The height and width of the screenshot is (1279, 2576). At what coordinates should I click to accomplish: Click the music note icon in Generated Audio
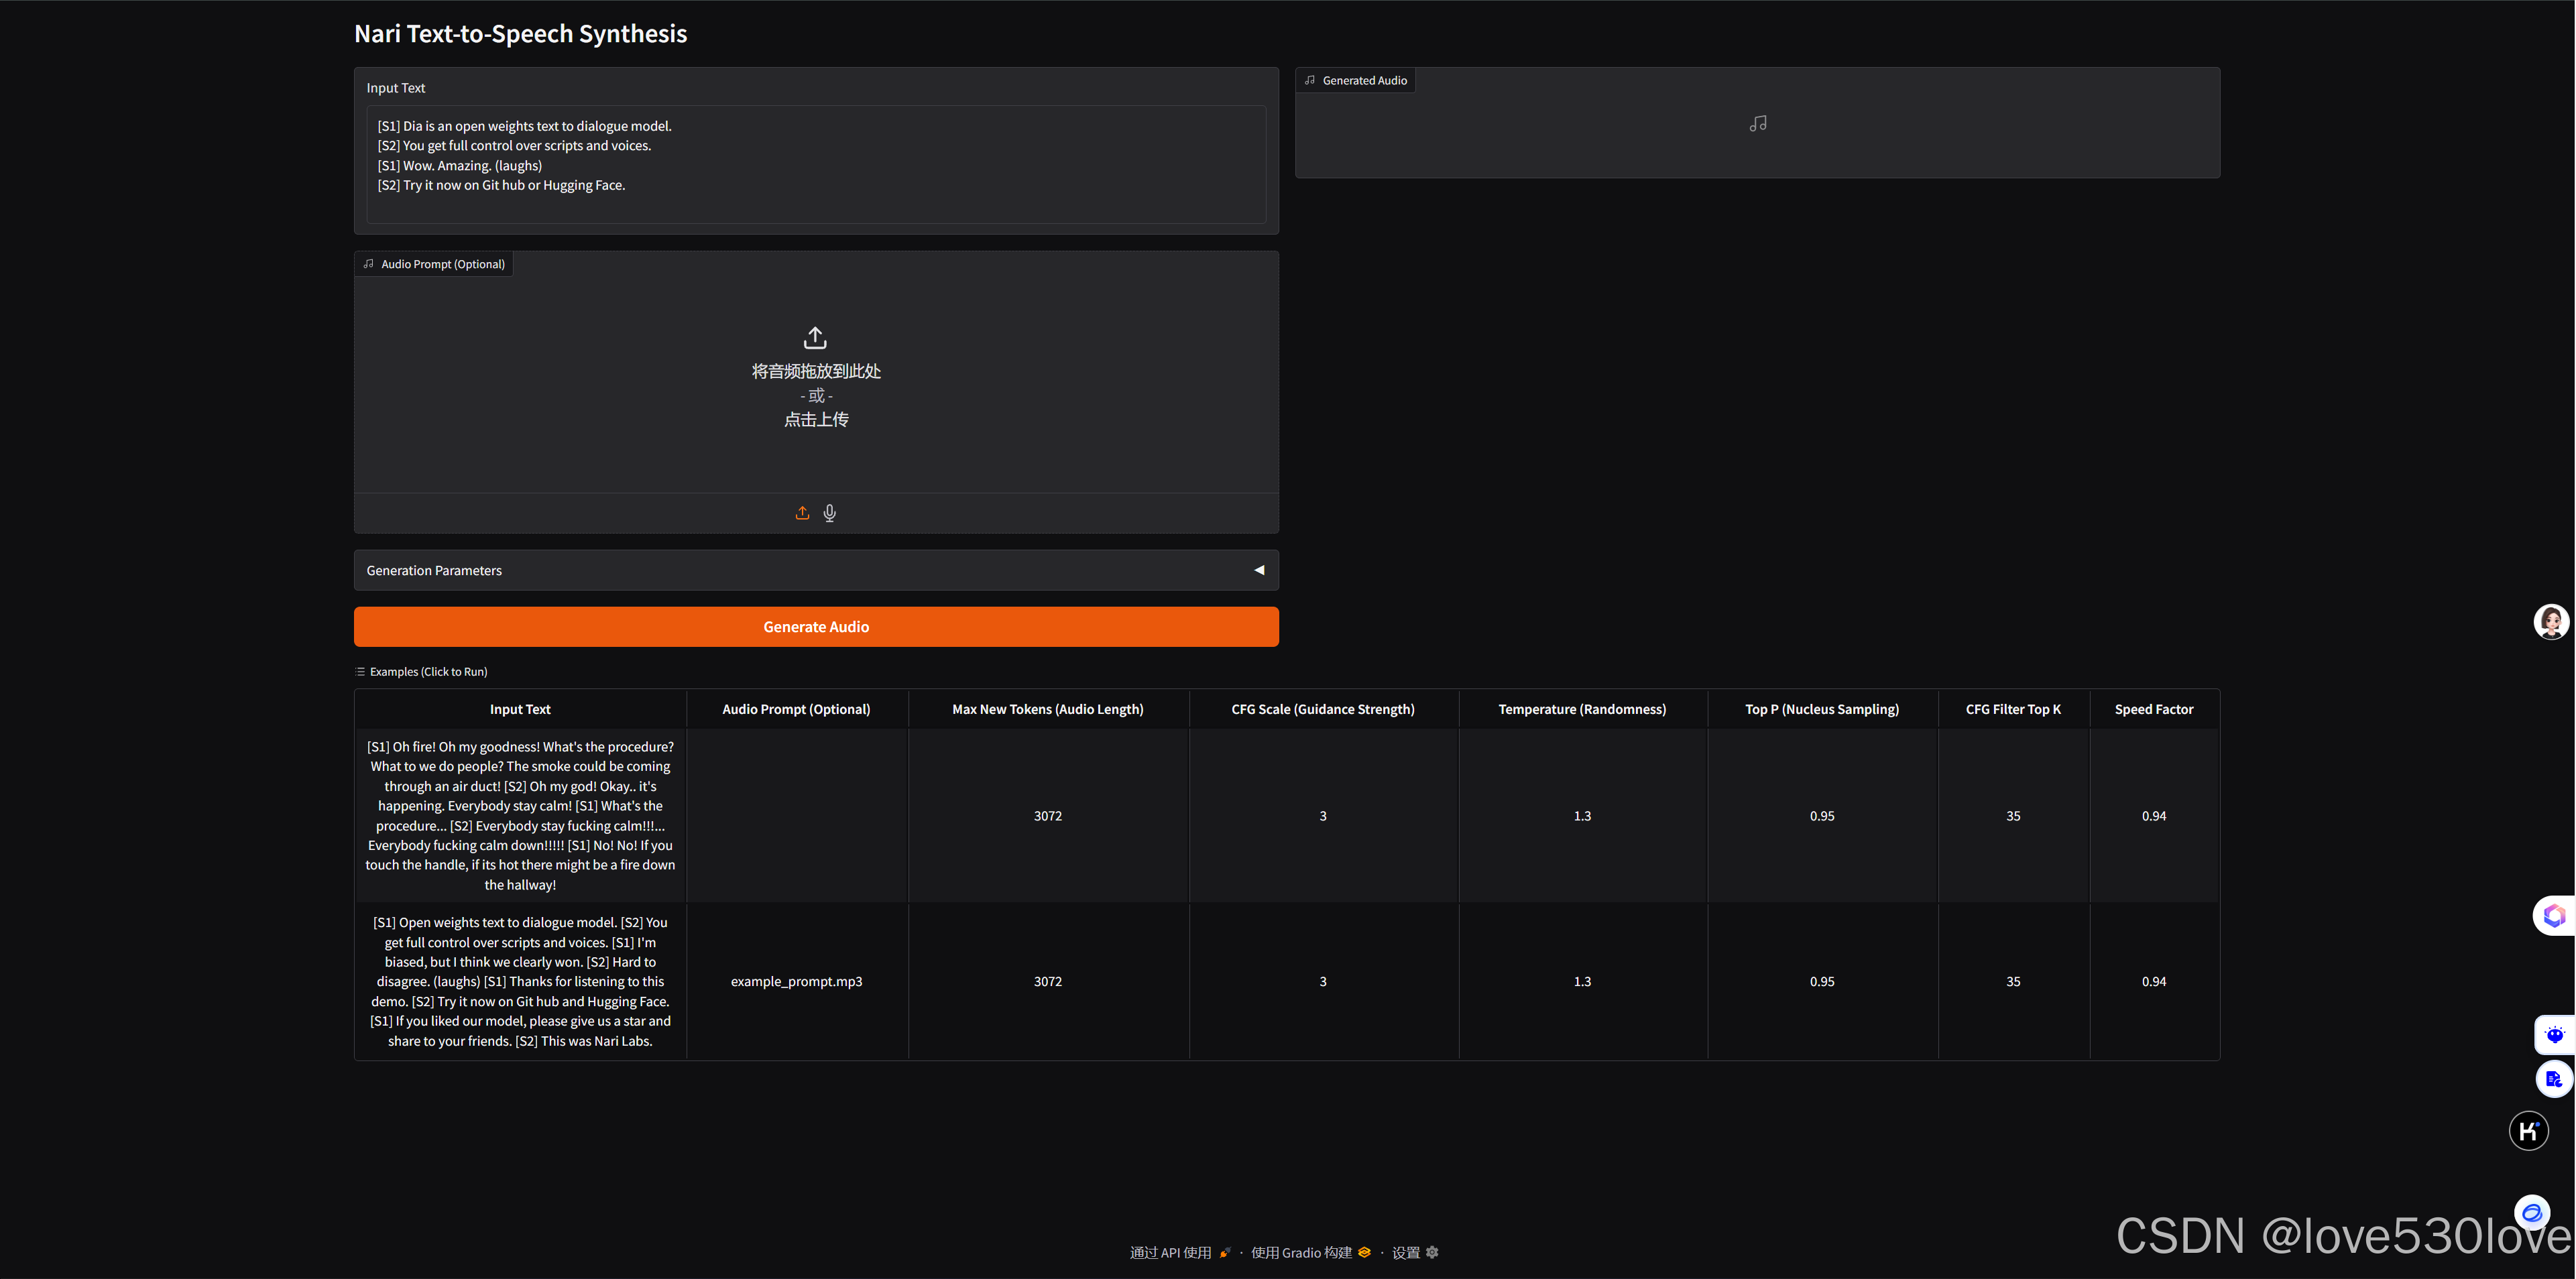(1757, 124)
